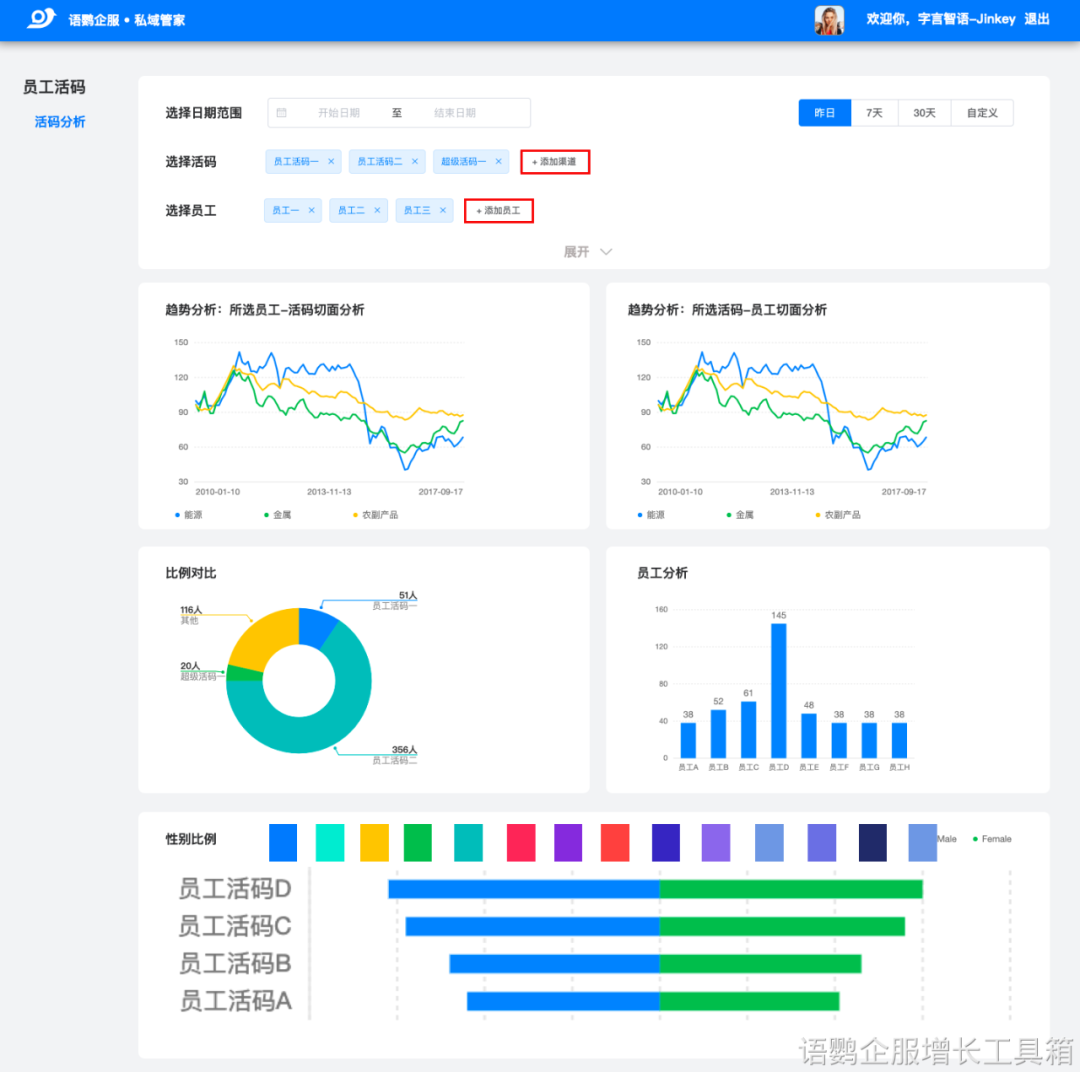Click the 添加员工 button

point(499,211)
